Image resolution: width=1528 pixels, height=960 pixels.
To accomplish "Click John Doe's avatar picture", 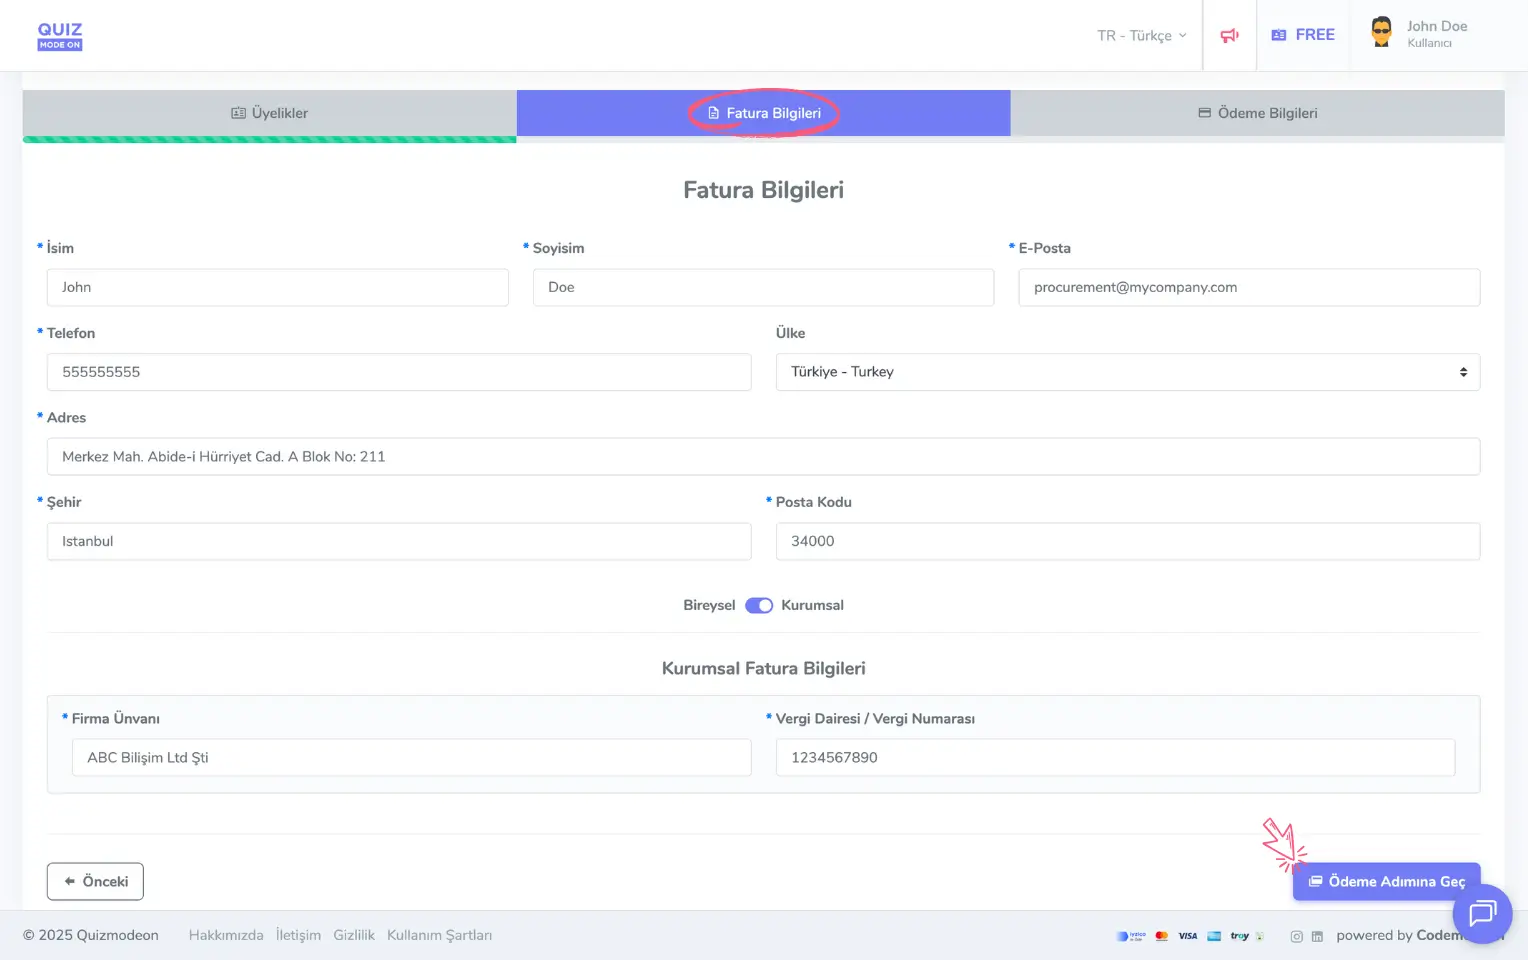I will click(1381, 32).
